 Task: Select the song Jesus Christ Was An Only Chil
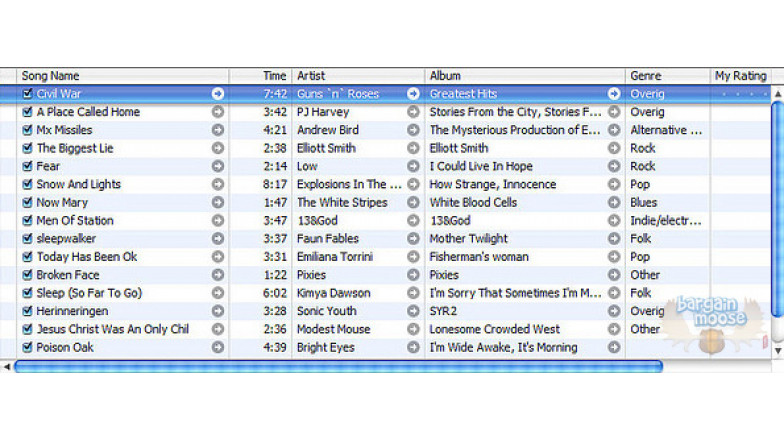(x=112, y=329)
